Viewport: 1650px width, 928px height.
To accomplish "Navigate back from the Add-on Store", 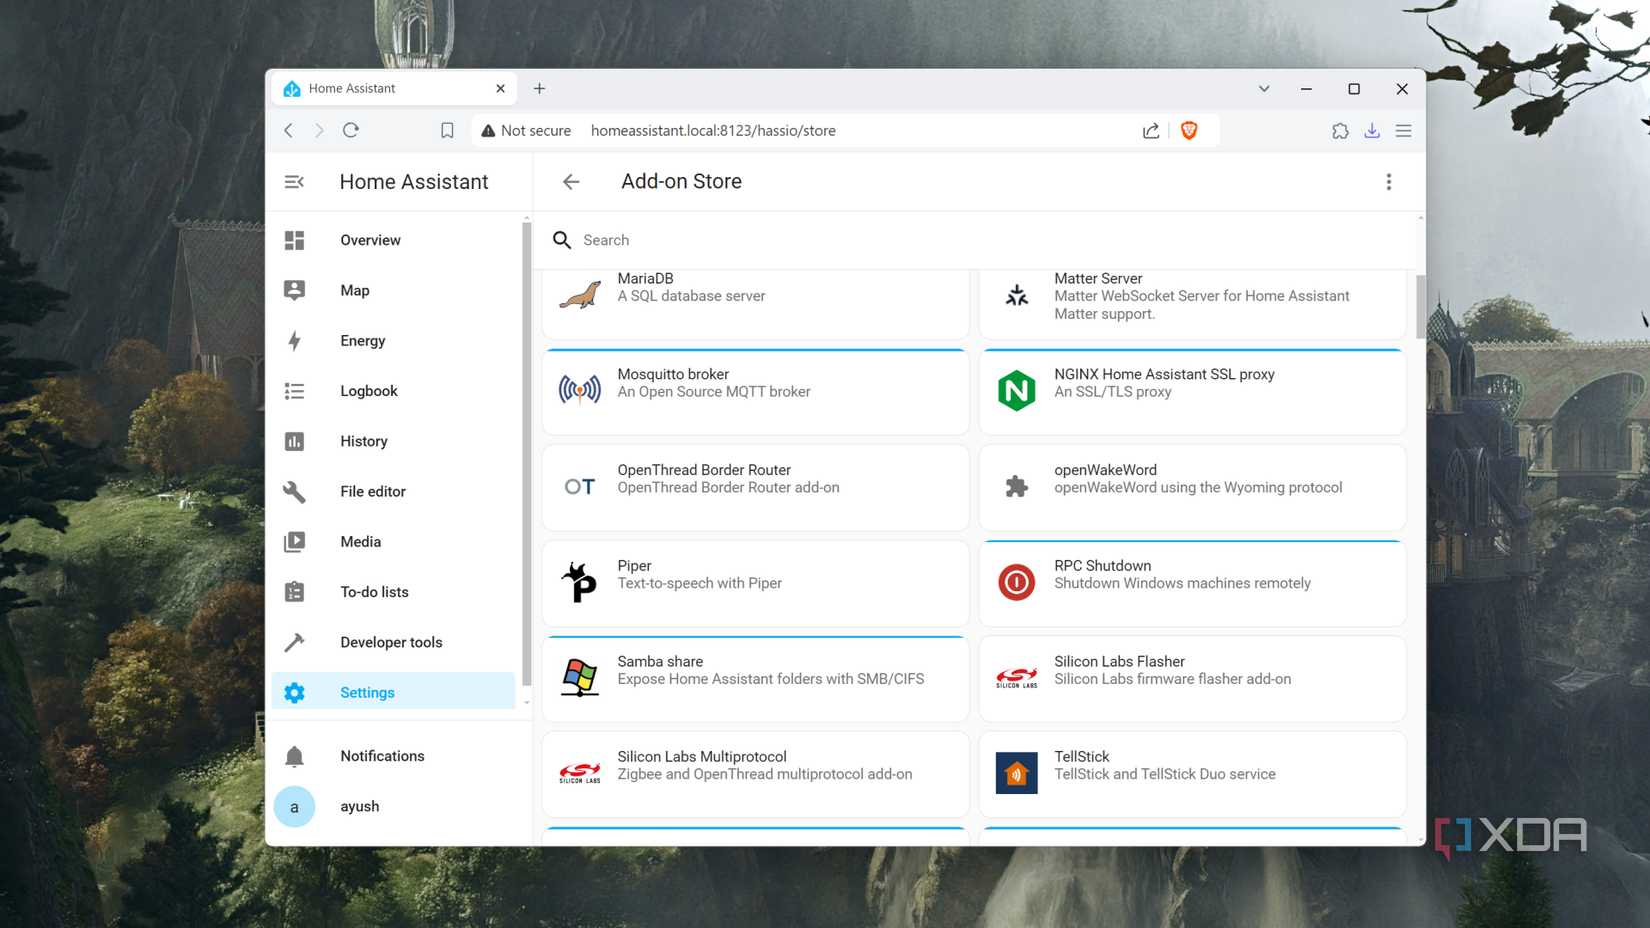I will tap(570, 181).
